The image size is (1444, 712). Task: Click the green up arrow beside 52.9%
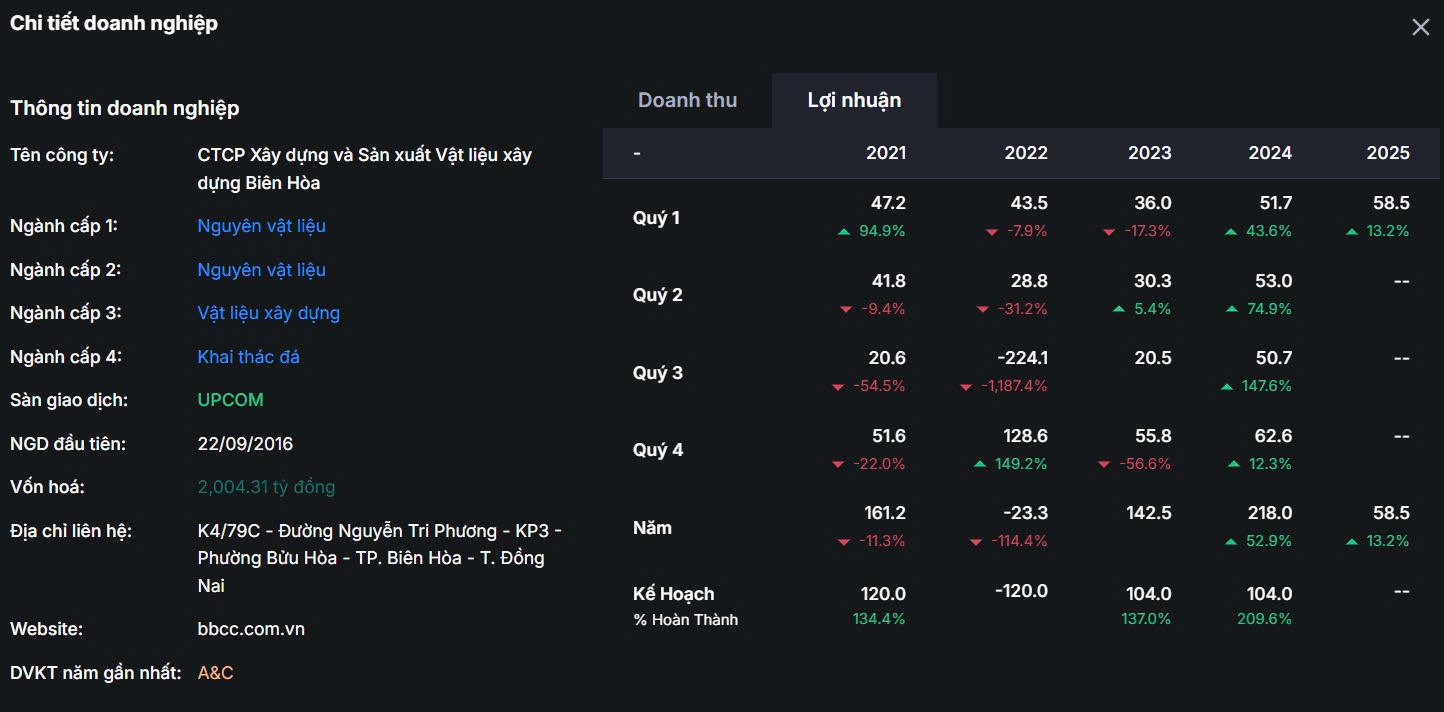[1232, 542]
